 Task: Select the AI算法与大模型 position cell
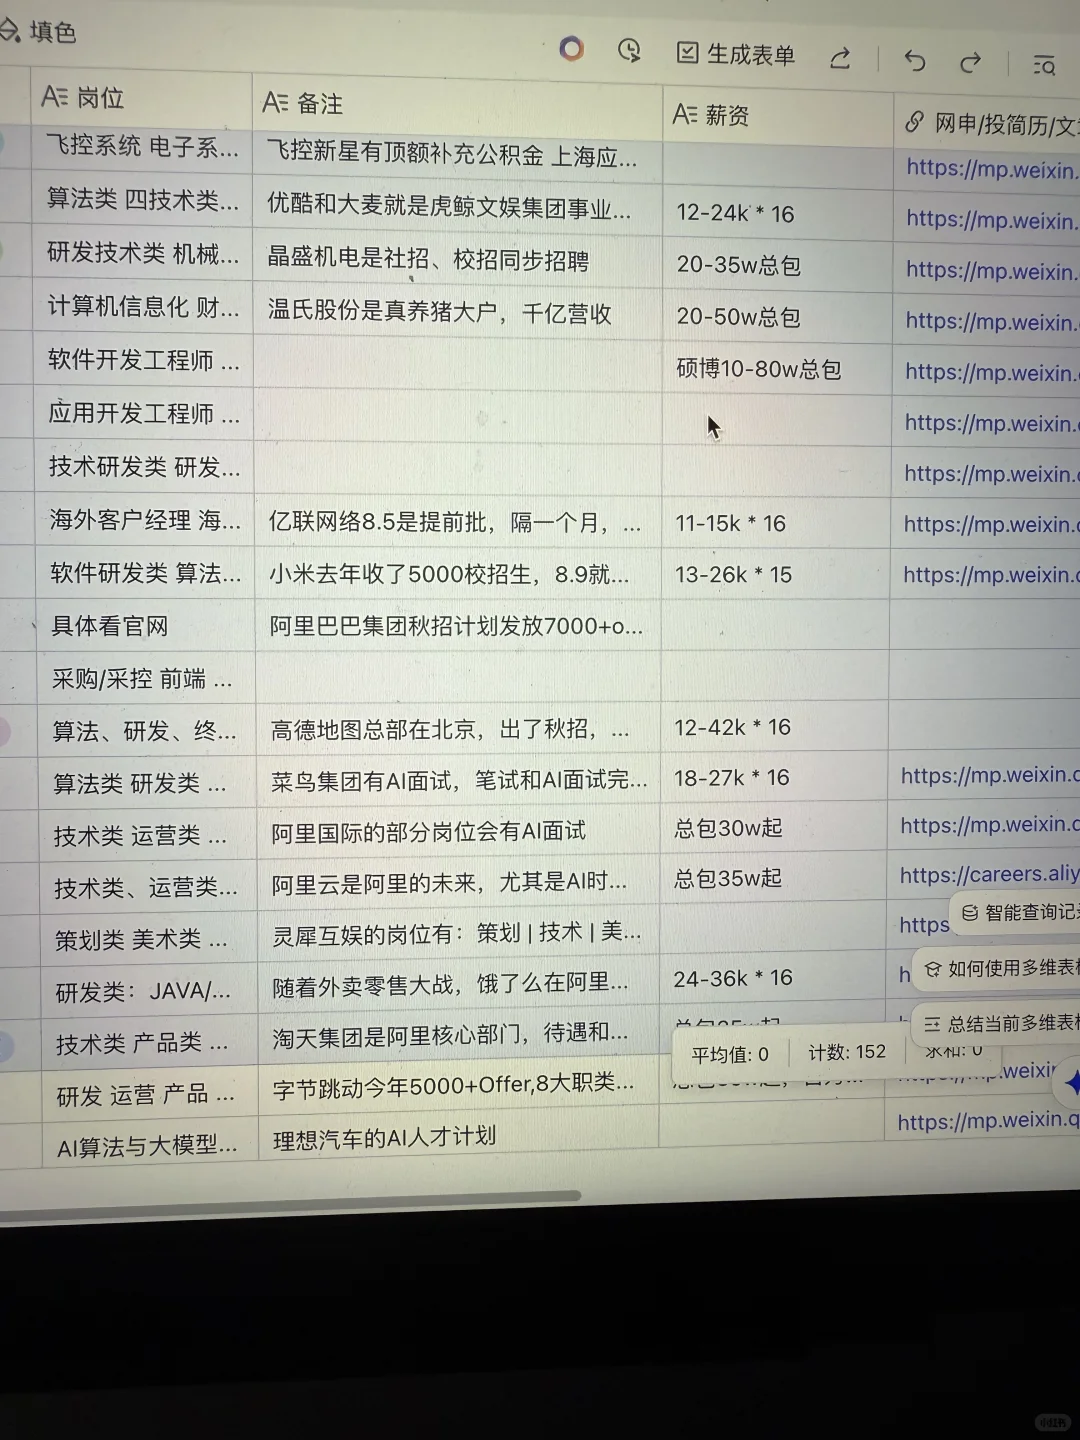pos(150,1146)
